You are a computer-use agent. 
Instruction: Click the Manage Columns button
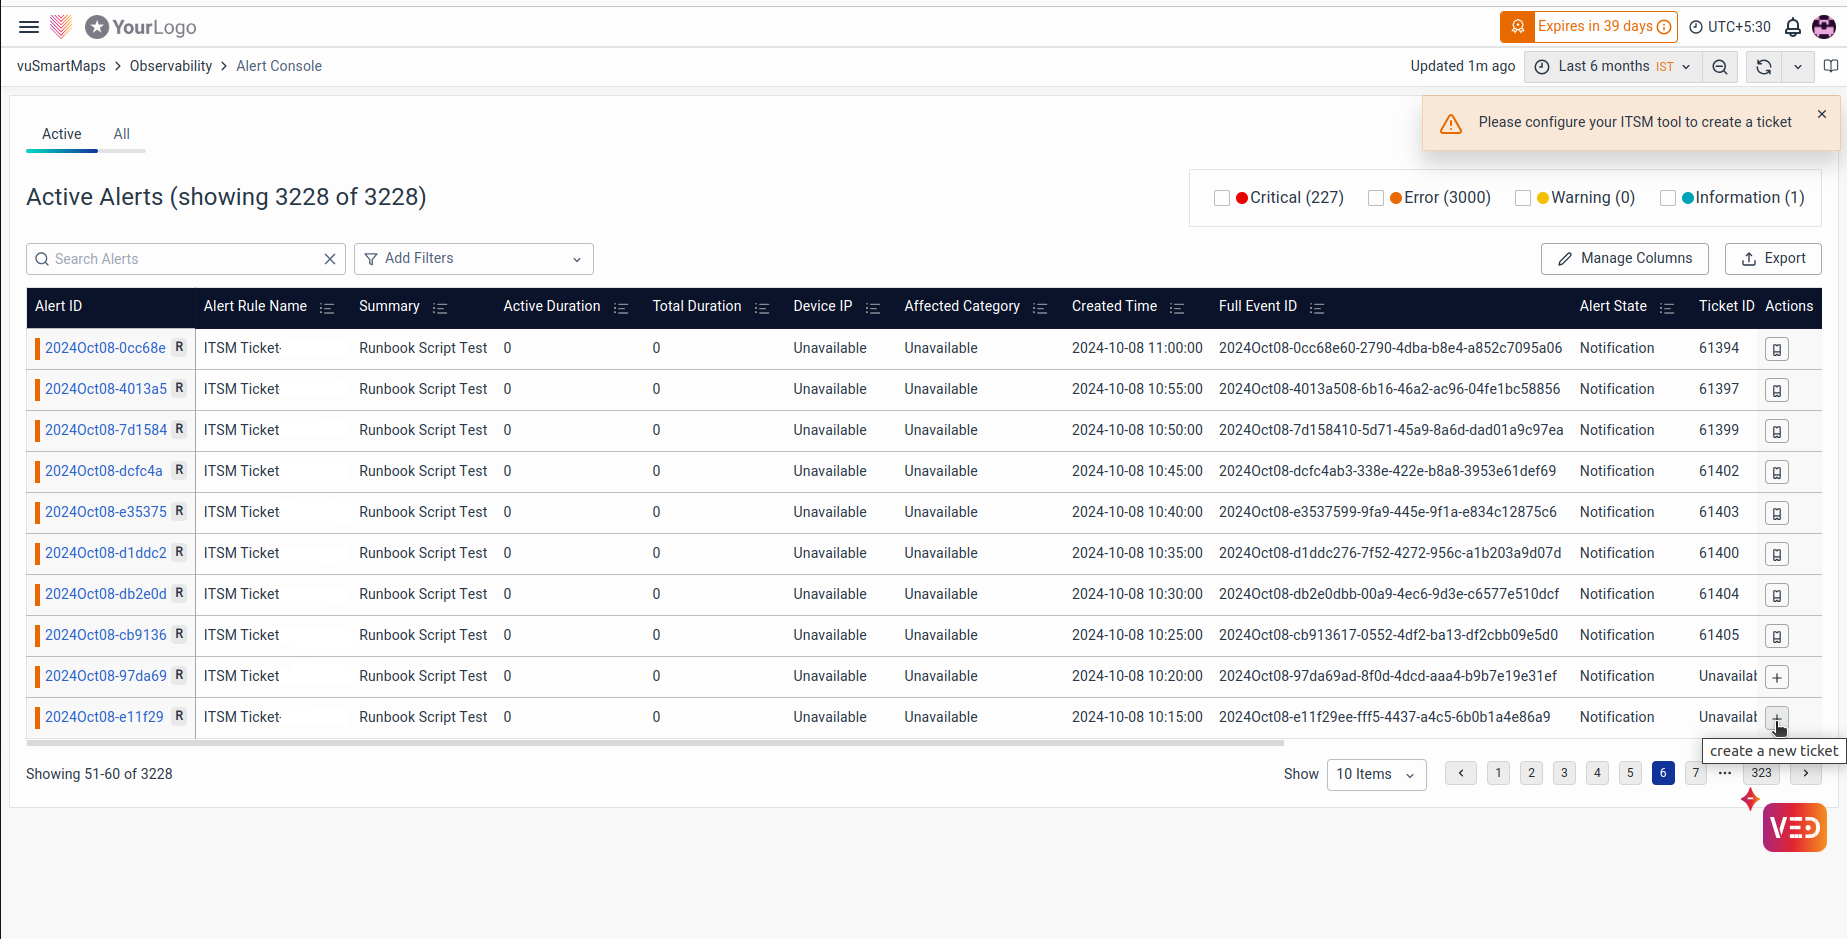pyautogui.click(x=1624, y=259)
